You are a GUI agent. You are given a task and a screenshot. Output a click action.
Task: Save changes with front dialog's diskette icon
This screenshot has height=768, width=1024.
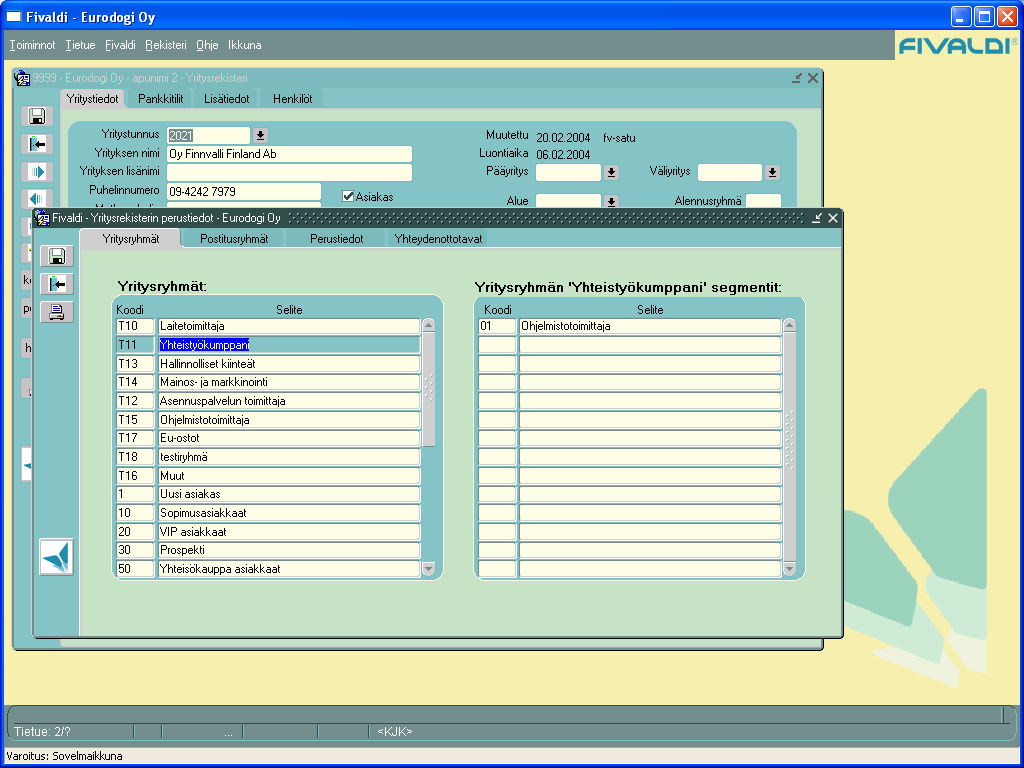[x=57, y=256]
